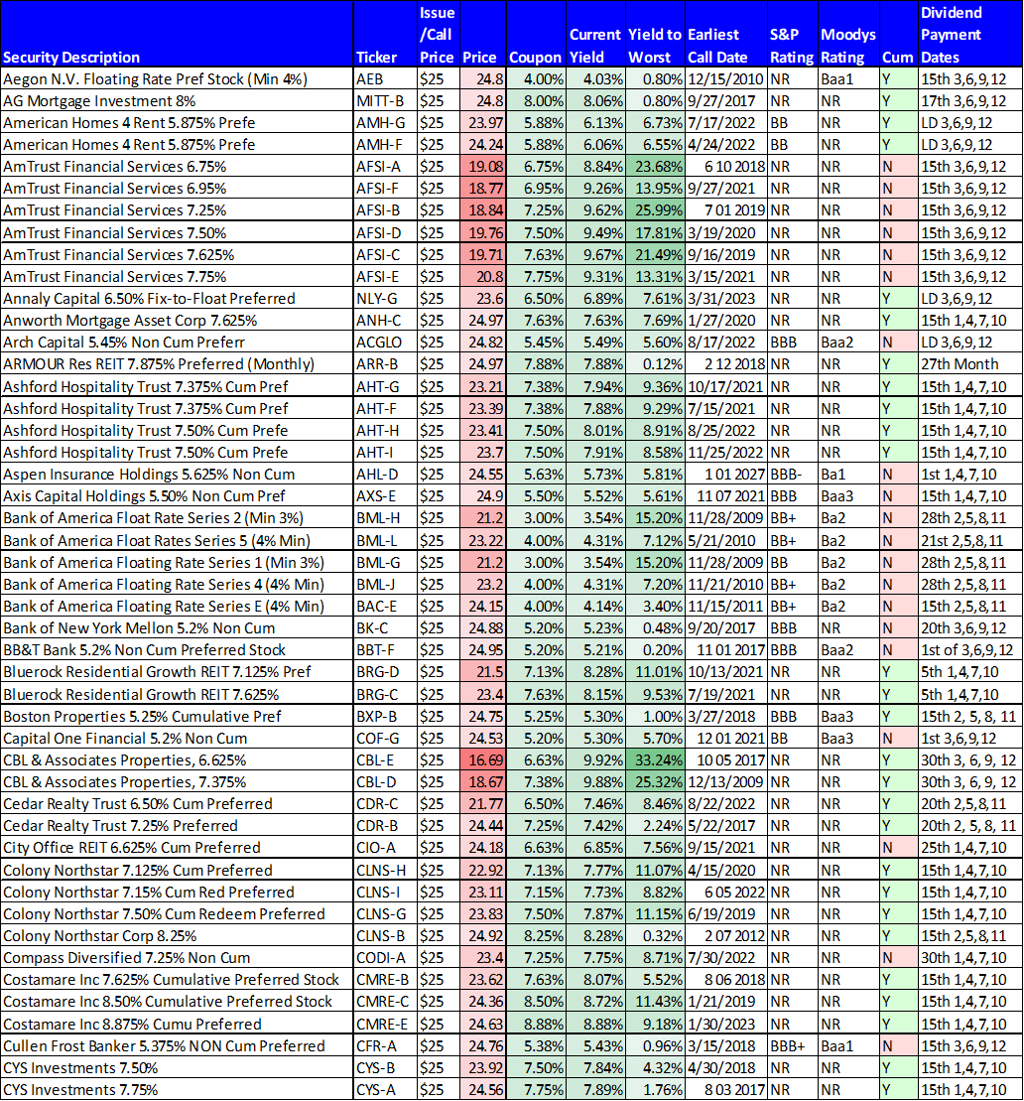The image size is (1024, 1101).
Task: Select the BRG-D ticker cell
Action: click(x=385, y=672)
